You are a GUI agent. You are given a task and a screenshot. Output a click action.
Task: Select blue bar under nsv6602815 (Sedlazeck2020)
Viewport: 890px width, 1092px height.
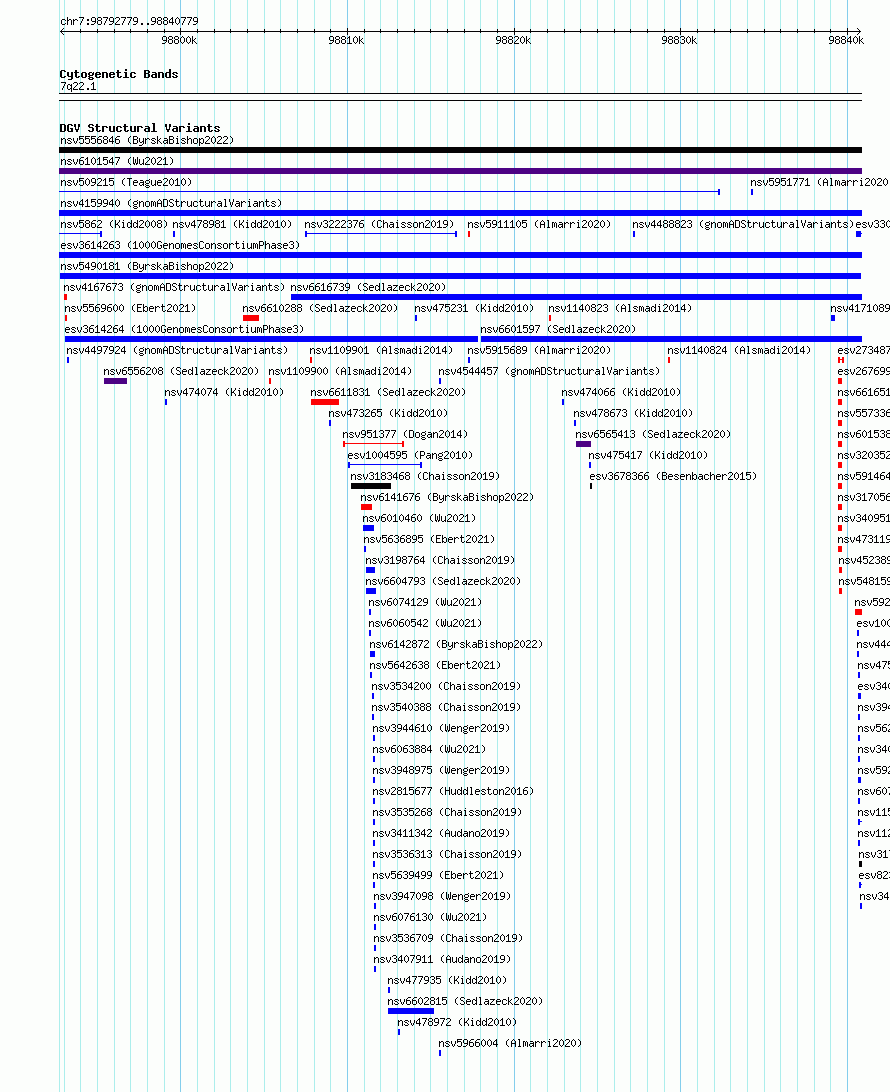click(x=411, y=1011)
